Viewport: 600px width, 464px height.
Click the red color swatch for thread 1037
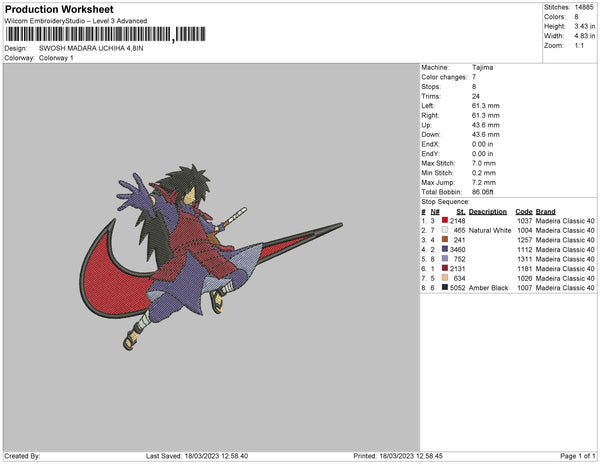pos(445,220)
